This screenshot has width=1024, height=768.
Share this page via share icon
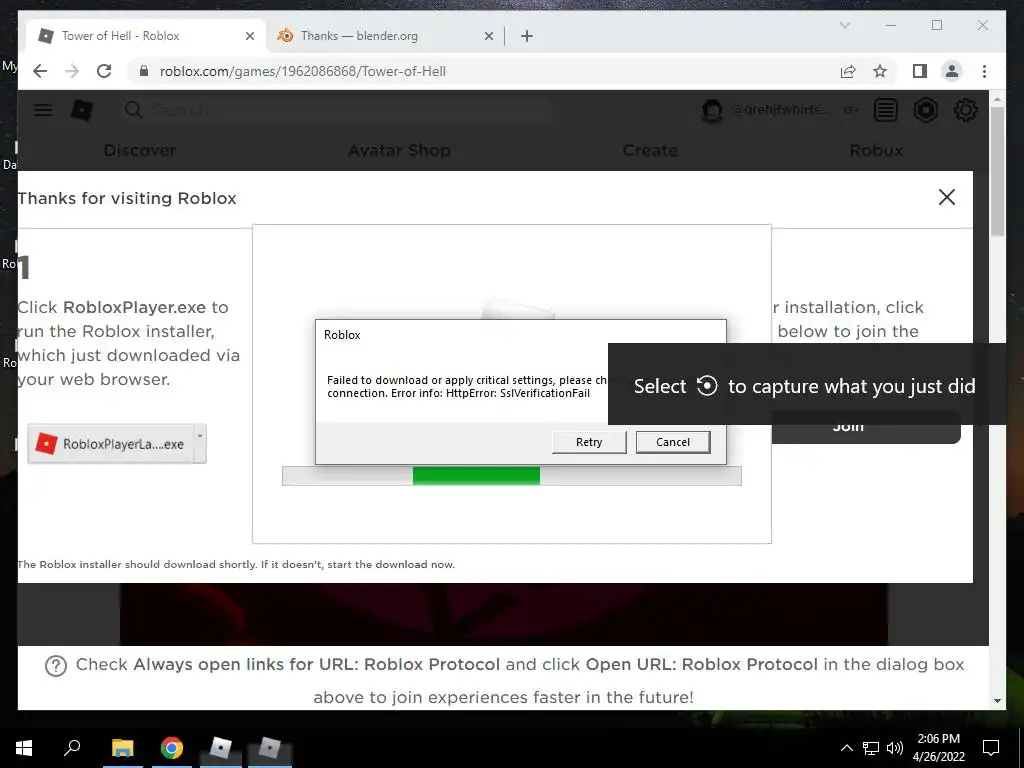coord(848,71)
